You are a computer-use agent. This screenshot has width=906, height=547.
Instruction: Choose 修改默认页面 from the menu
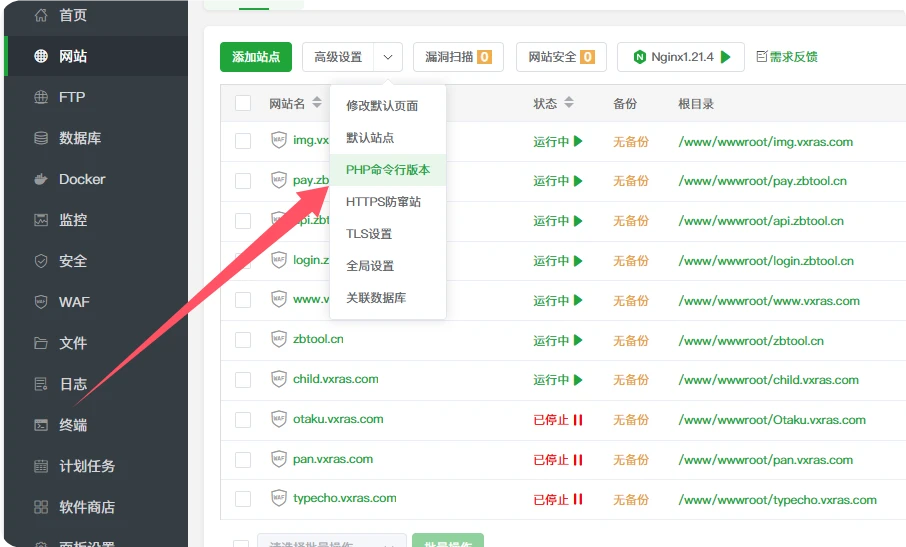coord(388,106)
